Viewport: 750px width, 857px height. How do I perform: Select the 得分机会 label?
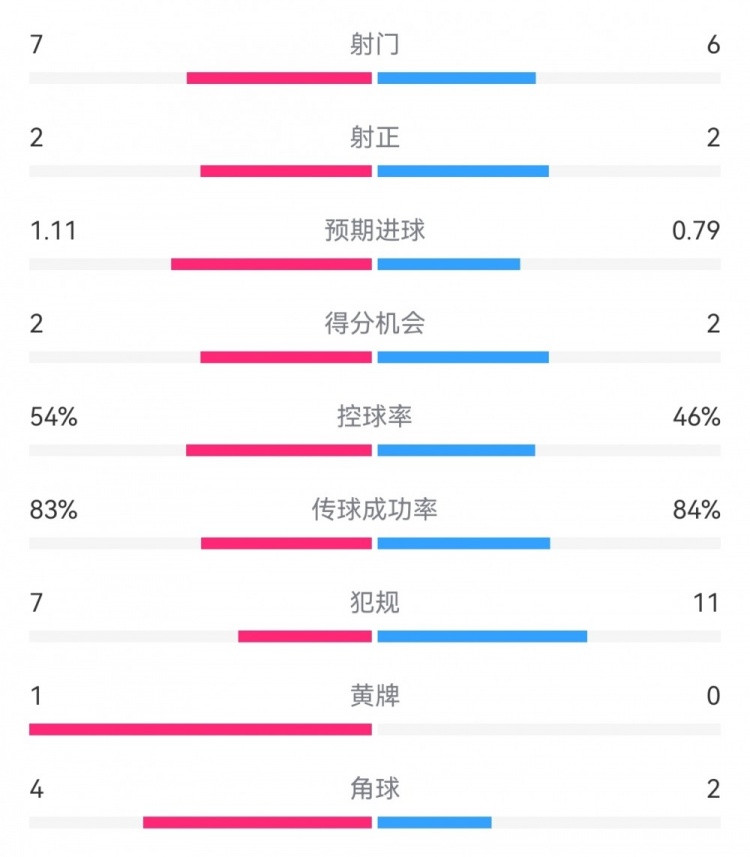pyautogui.click(x=374, y=324)
